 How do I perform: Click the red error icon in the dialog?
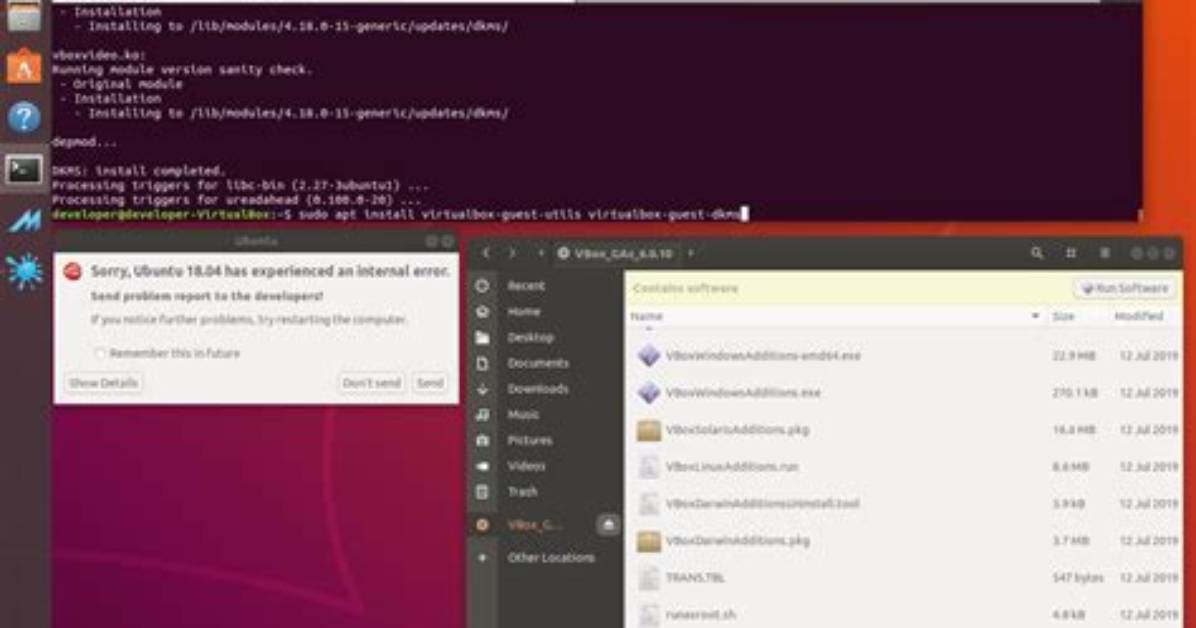pyautogui.click(x=72, y=271)
